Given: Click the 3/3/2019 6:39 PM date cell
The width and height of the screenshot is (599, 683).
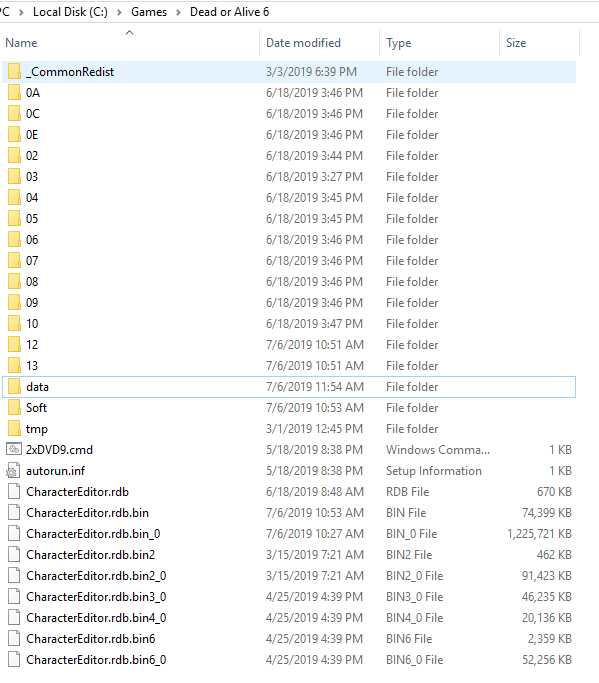Looking at the screenshot, I should point(311,71).
